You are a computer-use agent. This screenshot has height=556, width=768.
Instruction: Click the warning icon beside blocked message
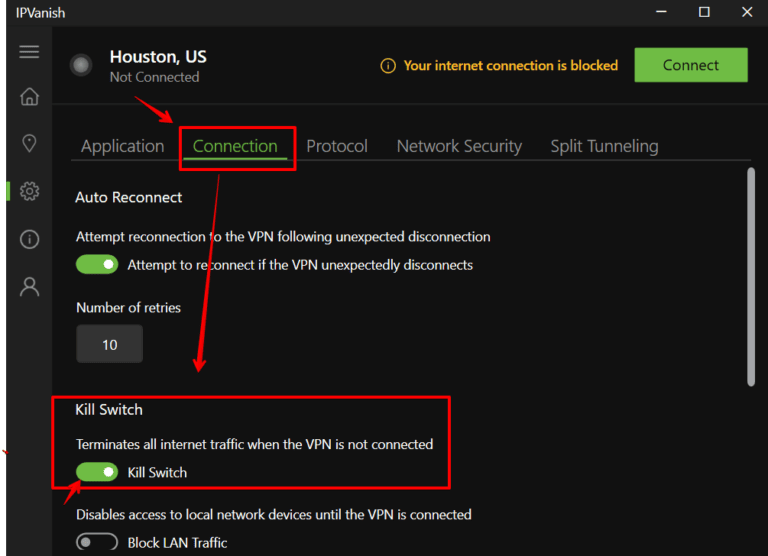388,66
